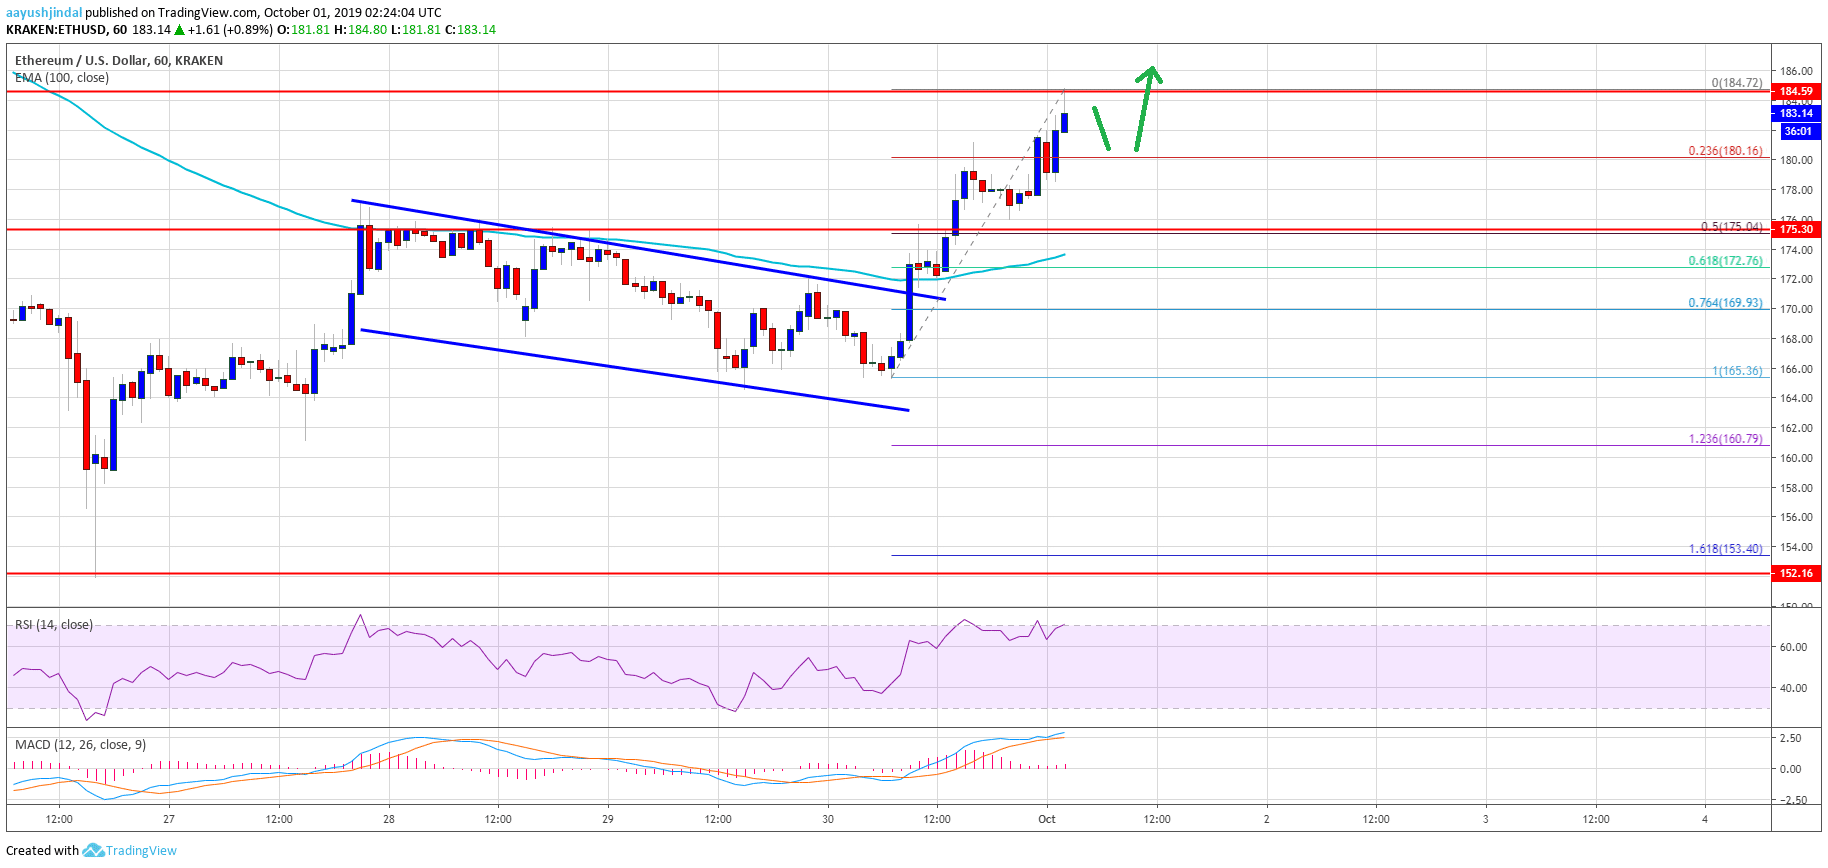Screen dimensions: 1828x868
Task: Click the large green upward arrow
Action: pos(1145,107)
